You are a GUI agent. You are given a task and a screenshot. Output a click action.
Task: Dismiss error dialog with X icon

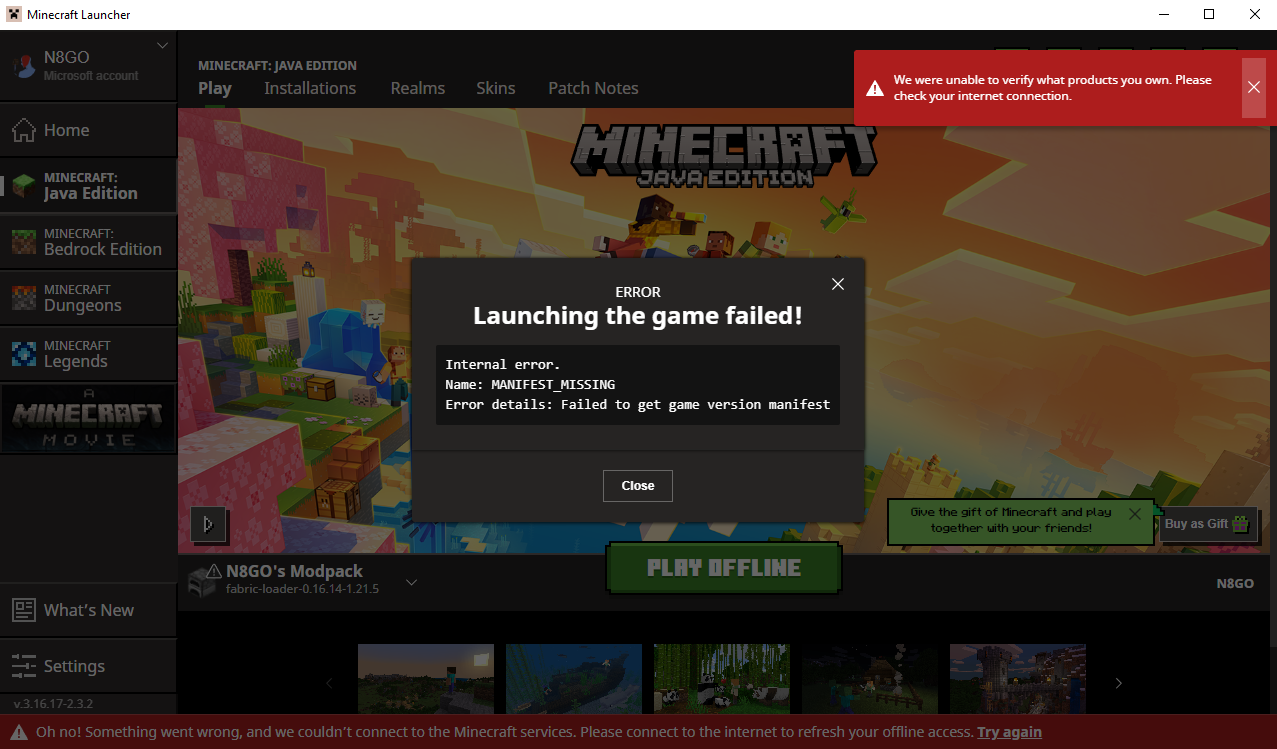tap(838, 284)
